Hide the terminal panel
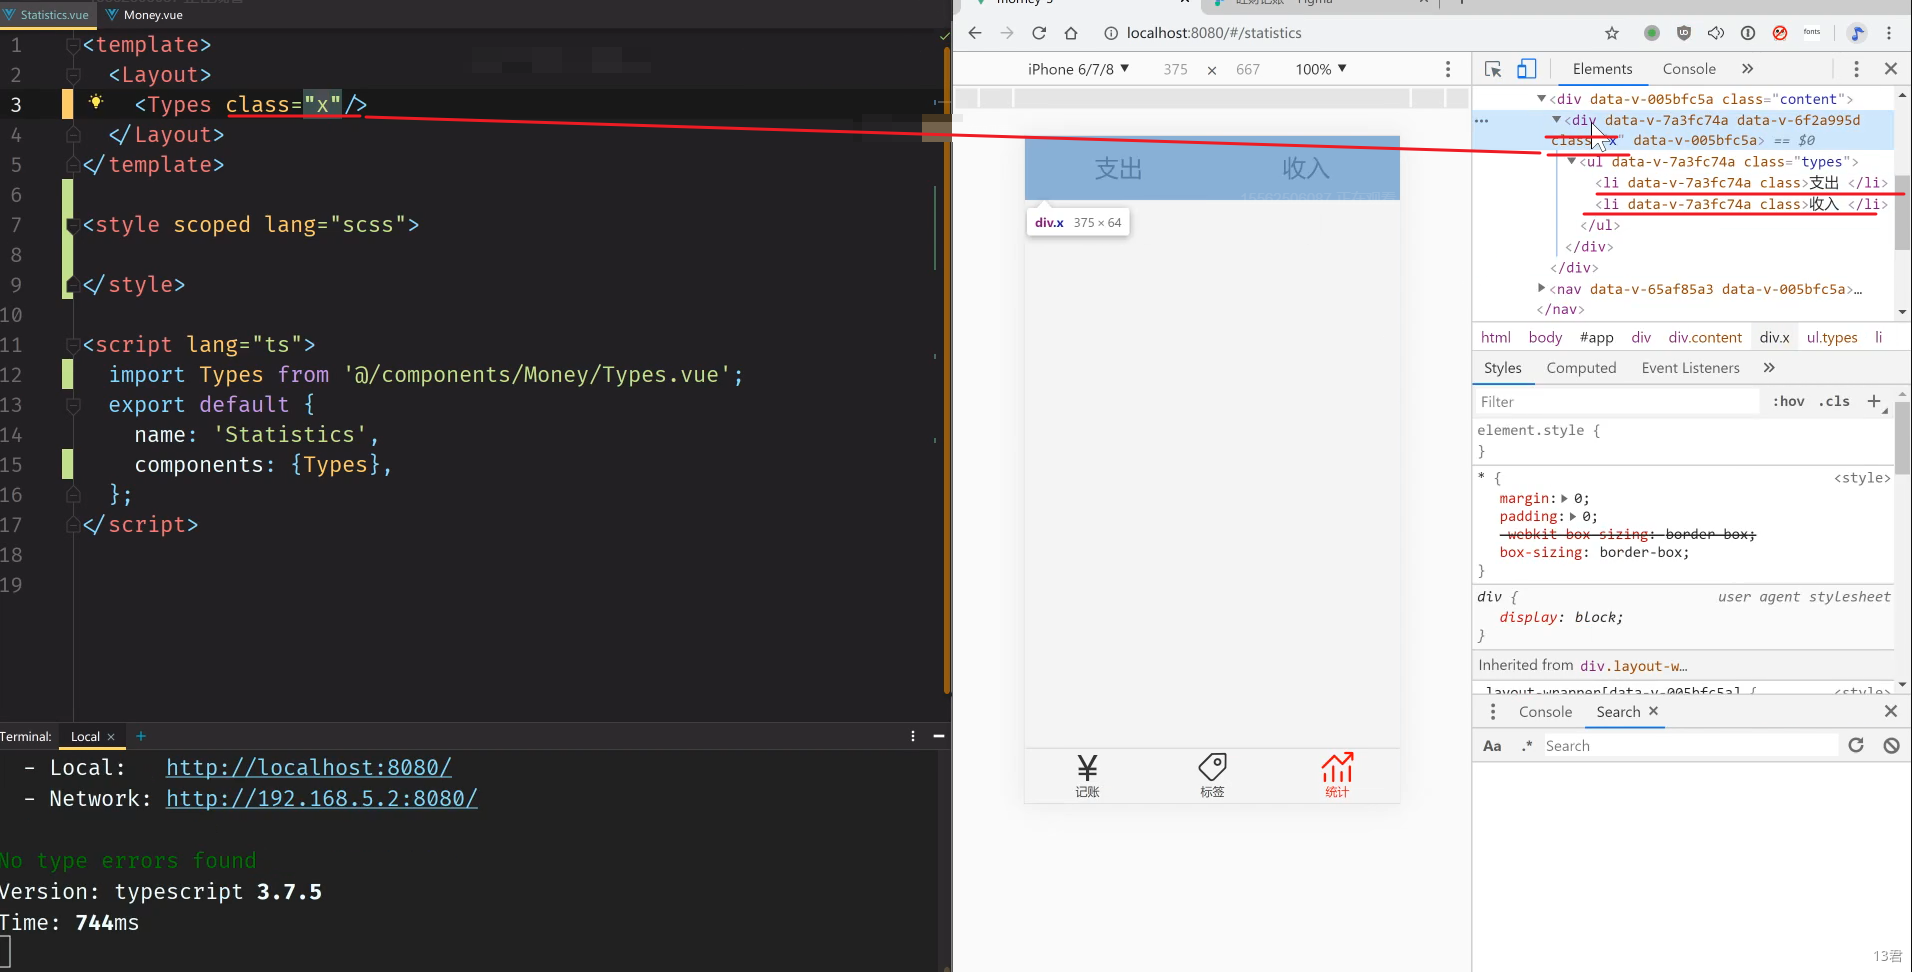Screen dimensions: 1912x972 [939, 736]
